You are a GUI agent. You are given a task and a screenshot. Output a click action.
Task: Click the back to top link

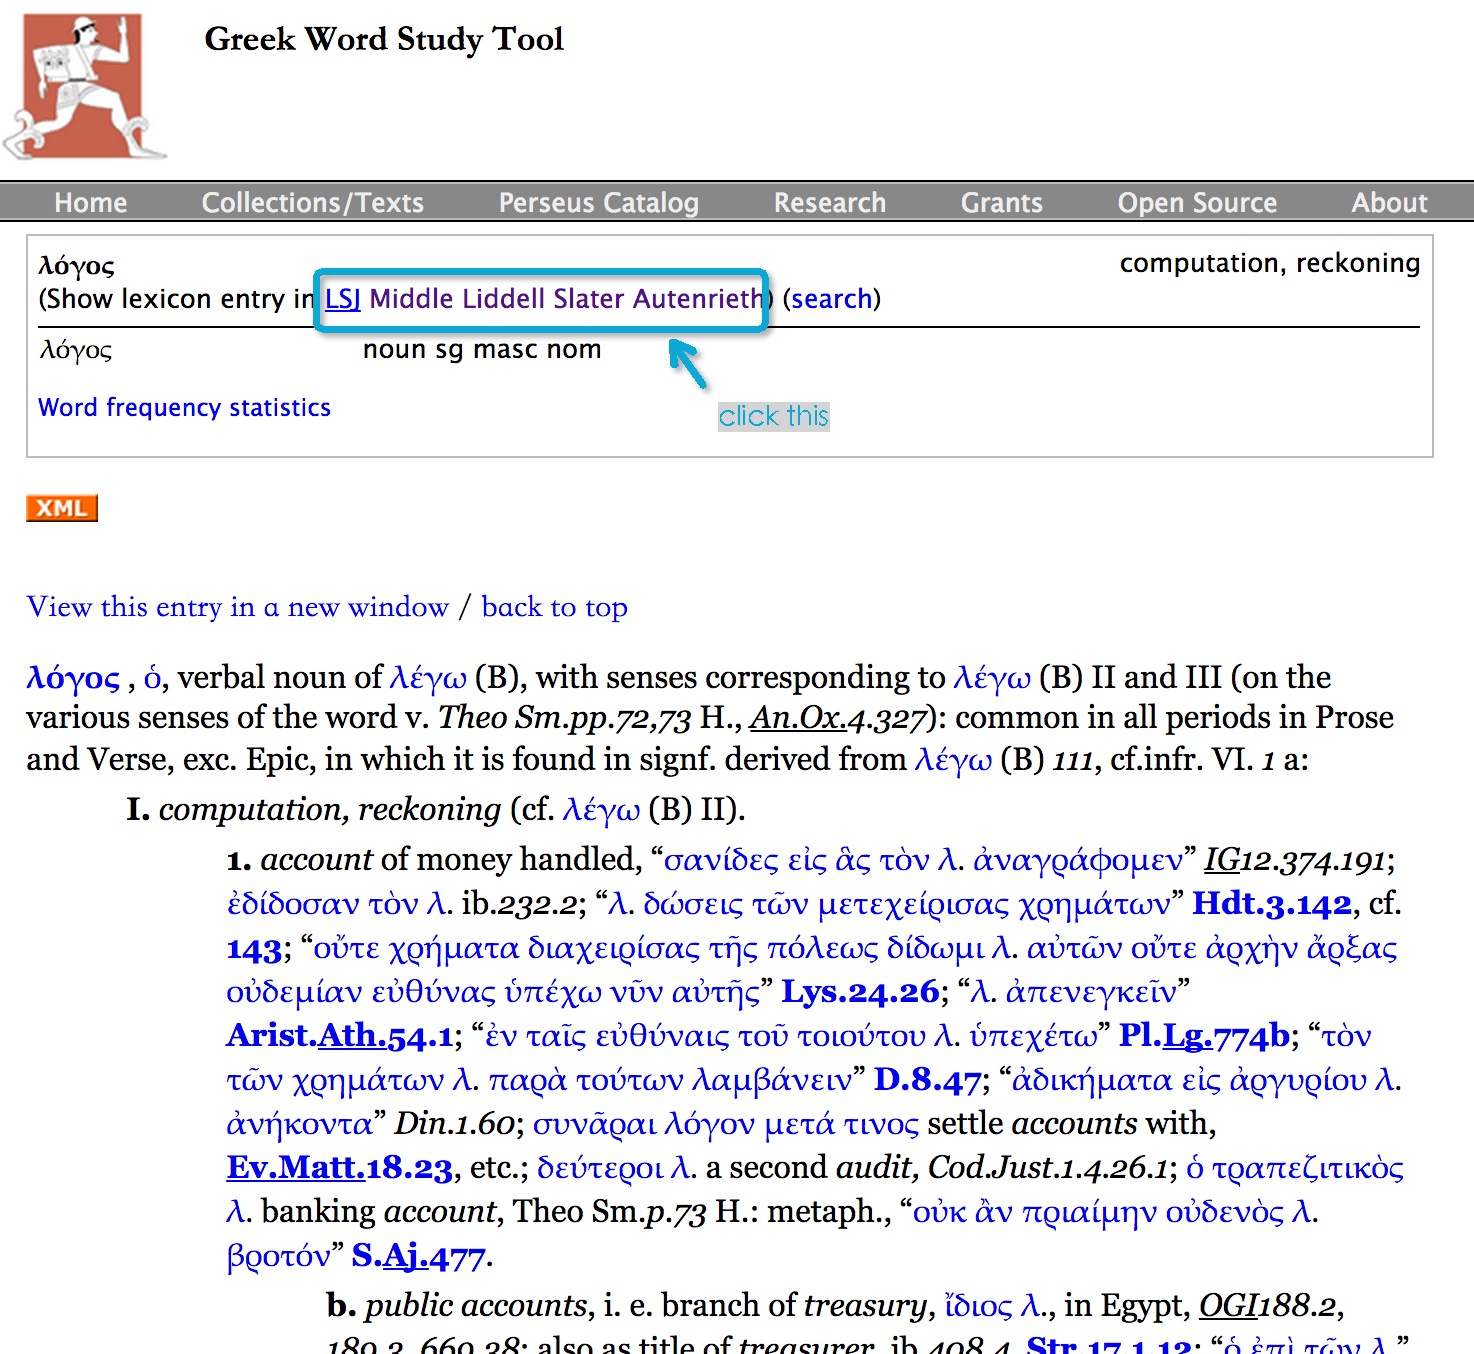point(554,607)
